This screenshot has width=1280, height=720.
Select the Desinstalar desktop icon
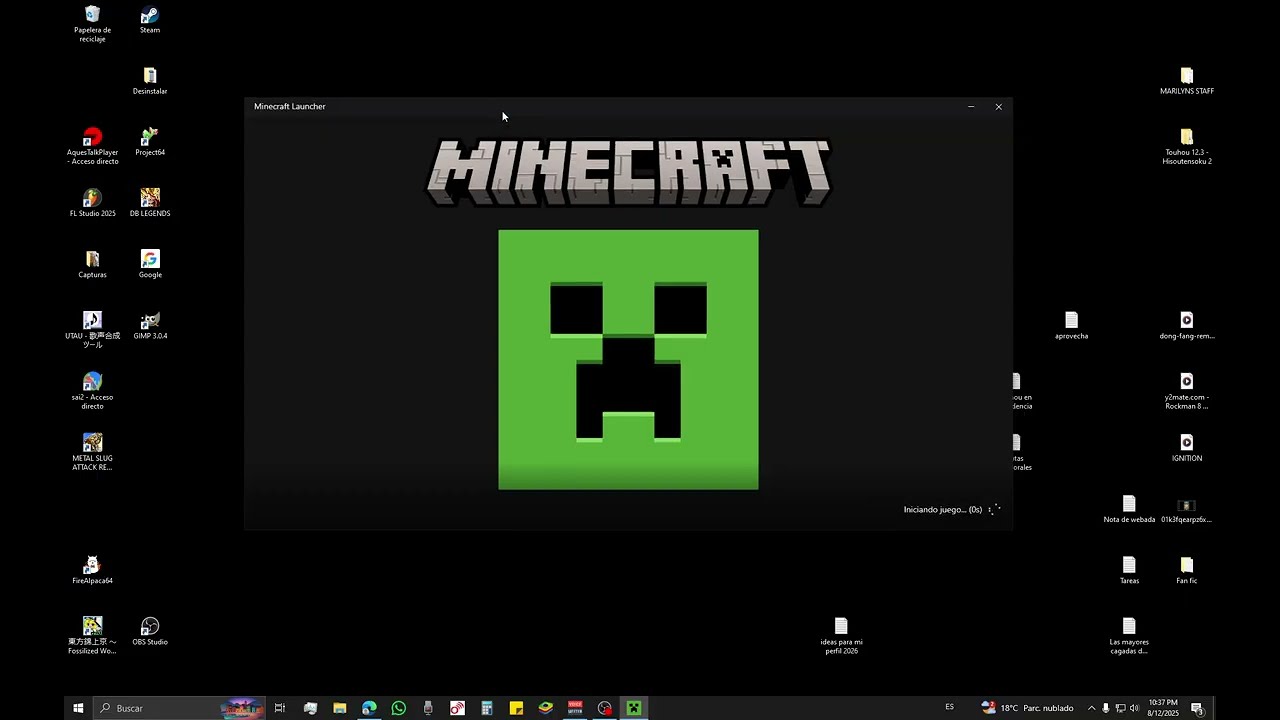[x=150, y=81]
